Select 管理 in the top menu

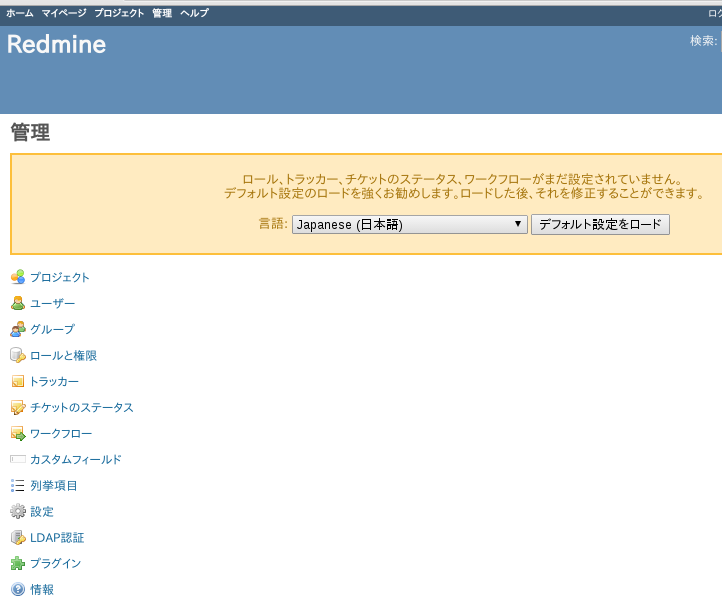click(162, 13)
